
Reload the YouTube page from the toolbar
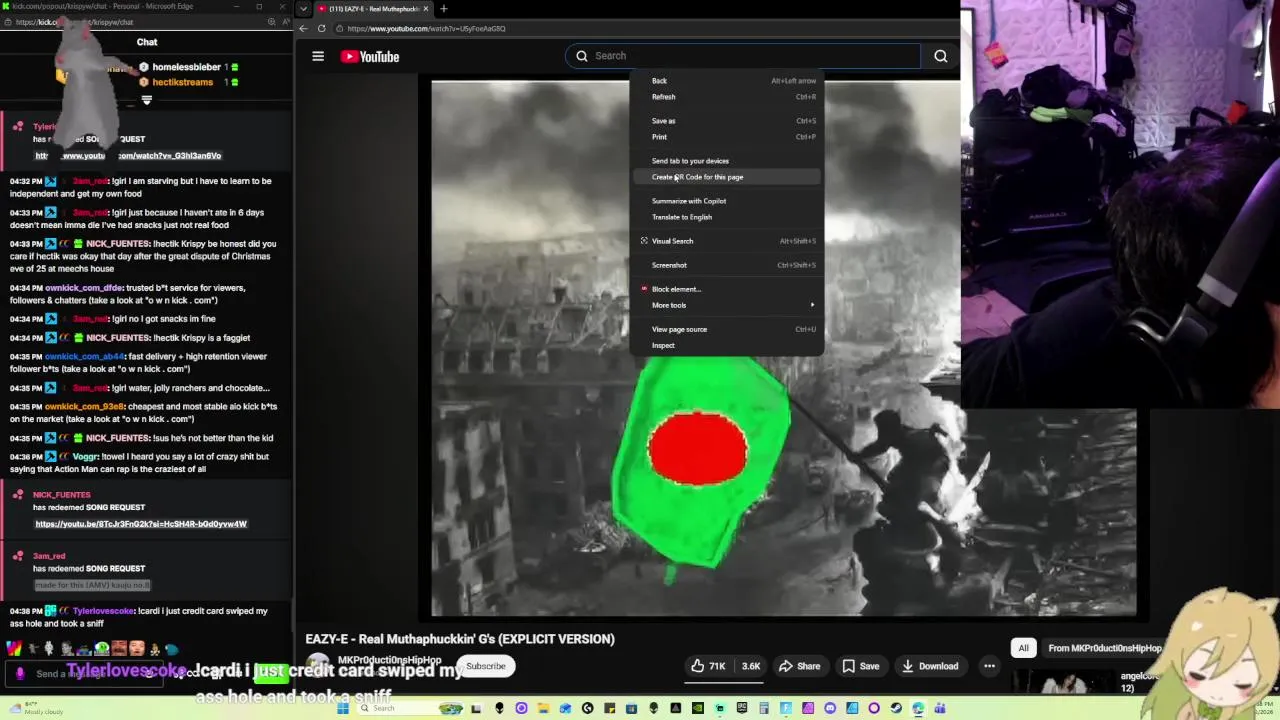point(321,28)
